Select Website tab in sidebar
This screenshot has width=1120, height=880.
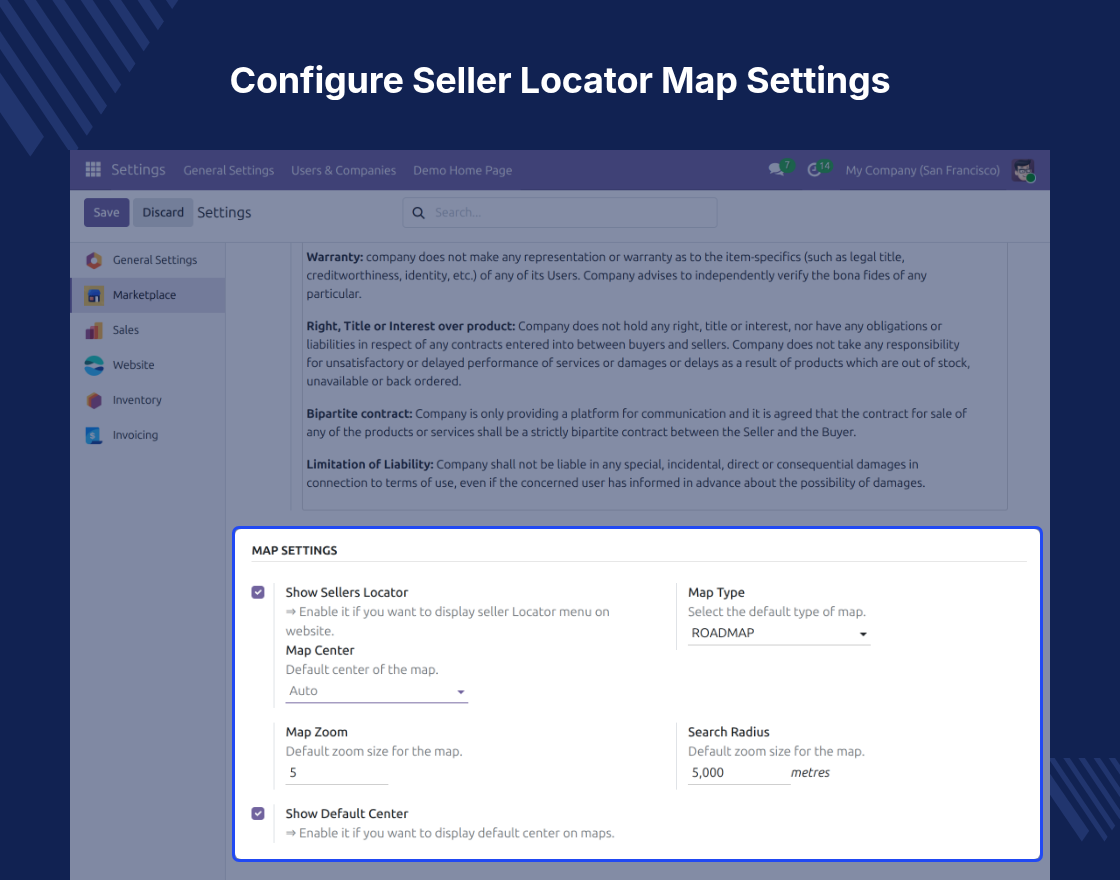point(148,365)
